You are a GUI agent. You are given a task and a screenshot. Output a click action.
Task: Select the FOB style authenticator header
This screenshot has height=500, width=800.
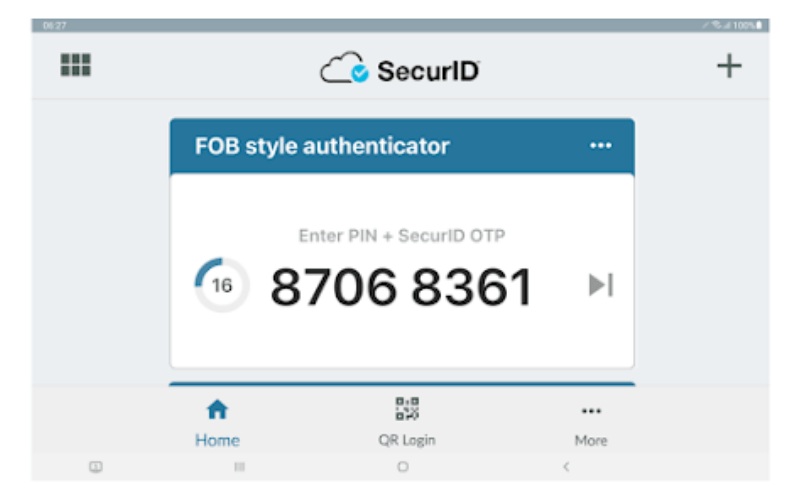pyautogui.click(x=402, y=146)
